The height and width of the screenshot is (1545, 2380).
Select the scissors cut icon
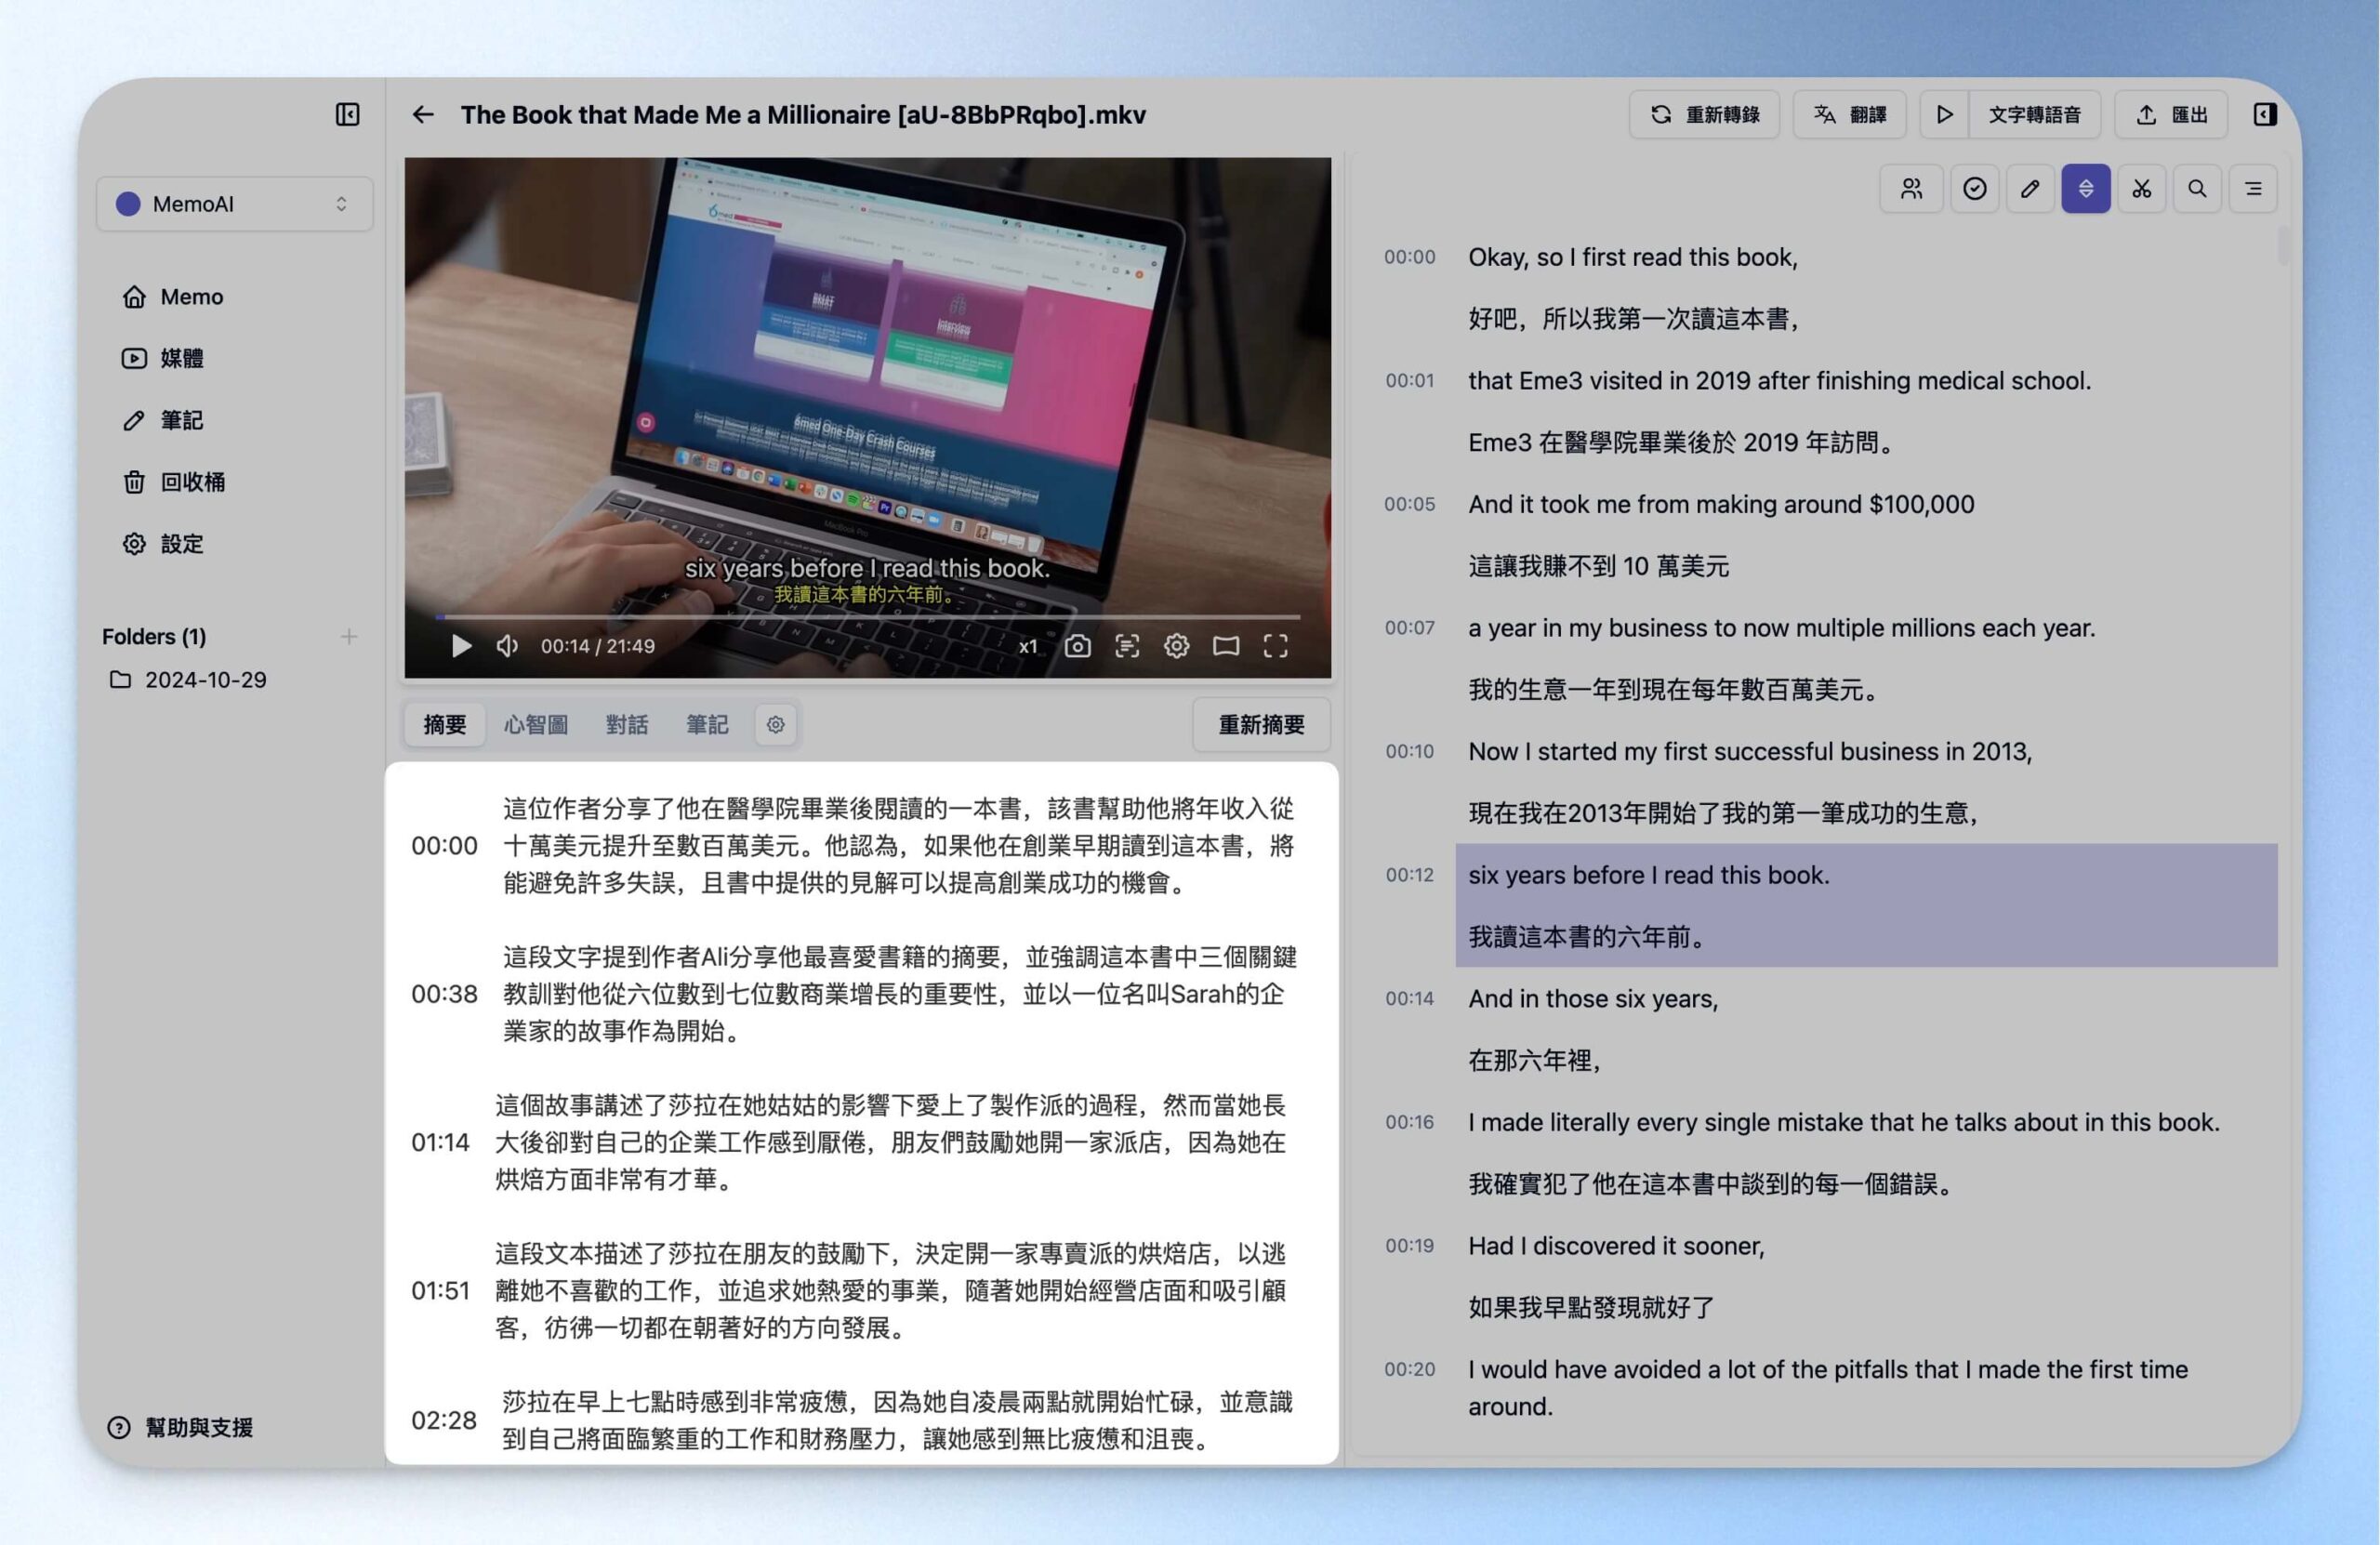pos(2141,188)
